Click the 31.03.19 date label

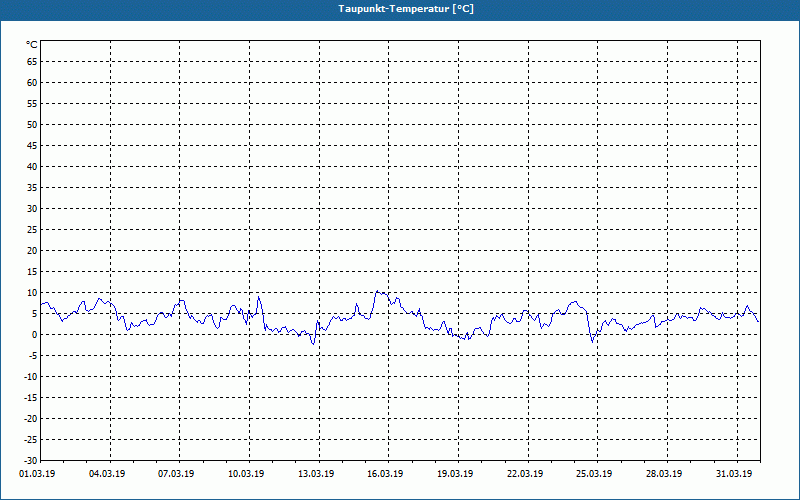734,473
